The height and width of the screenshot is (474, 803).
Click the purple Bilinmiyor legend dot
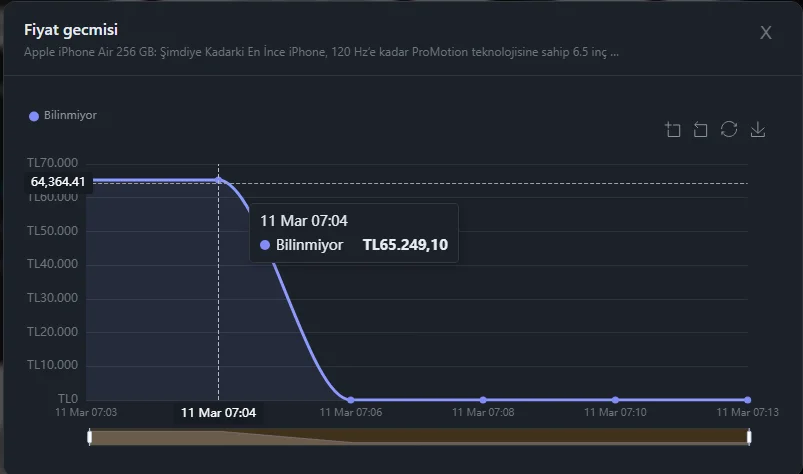click(34, 116)
